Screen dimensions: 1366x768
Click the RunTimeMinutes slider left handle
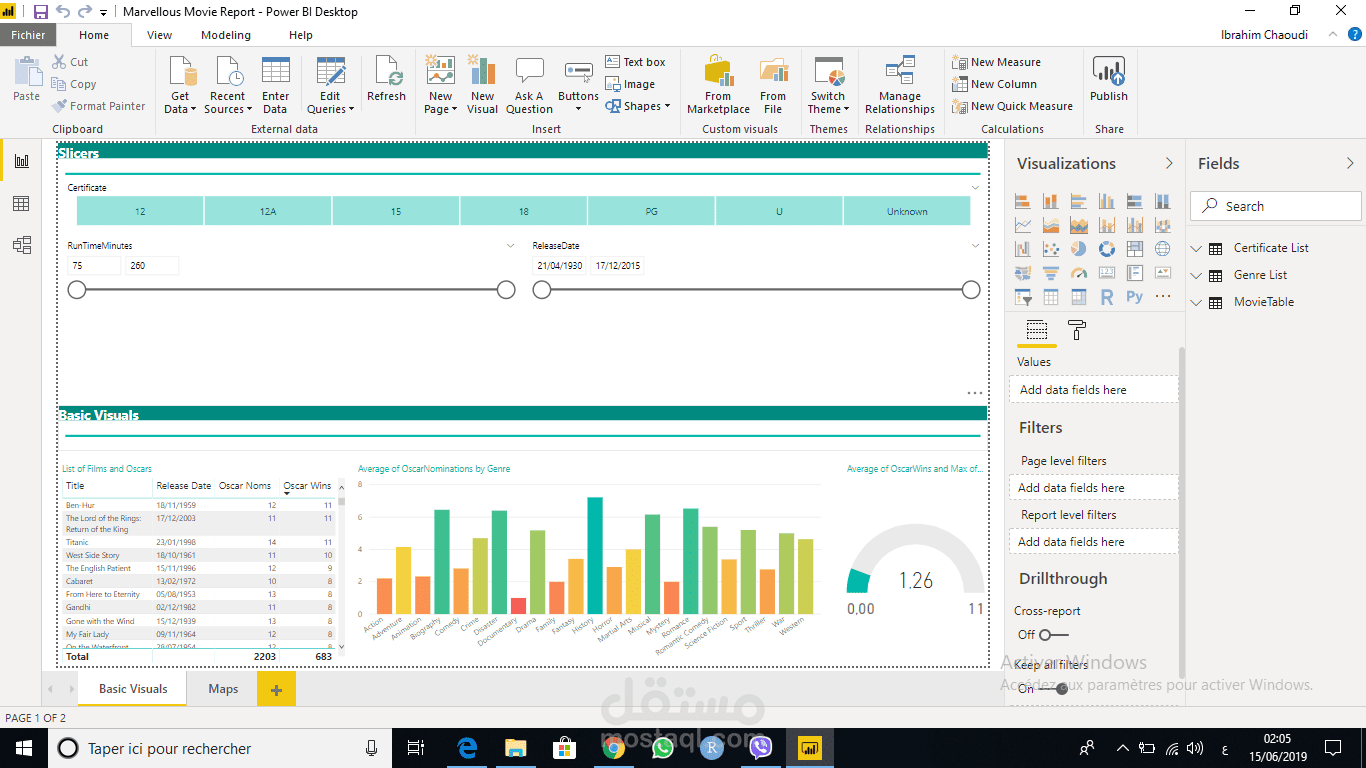coord(77,290)
